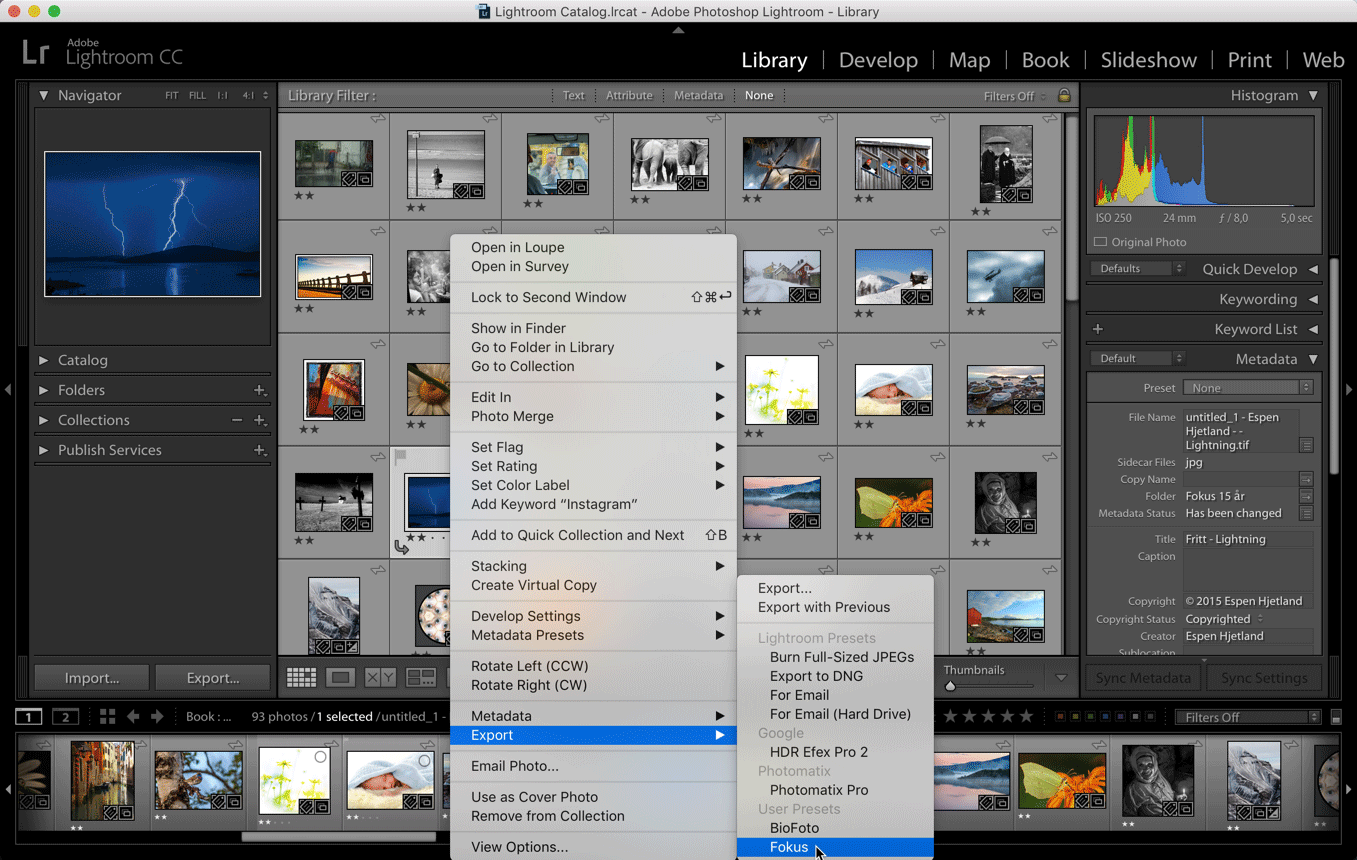Screen dimensions: 1357x860
Task: Hide the top module panel arrow
Action: coord(678,30)
